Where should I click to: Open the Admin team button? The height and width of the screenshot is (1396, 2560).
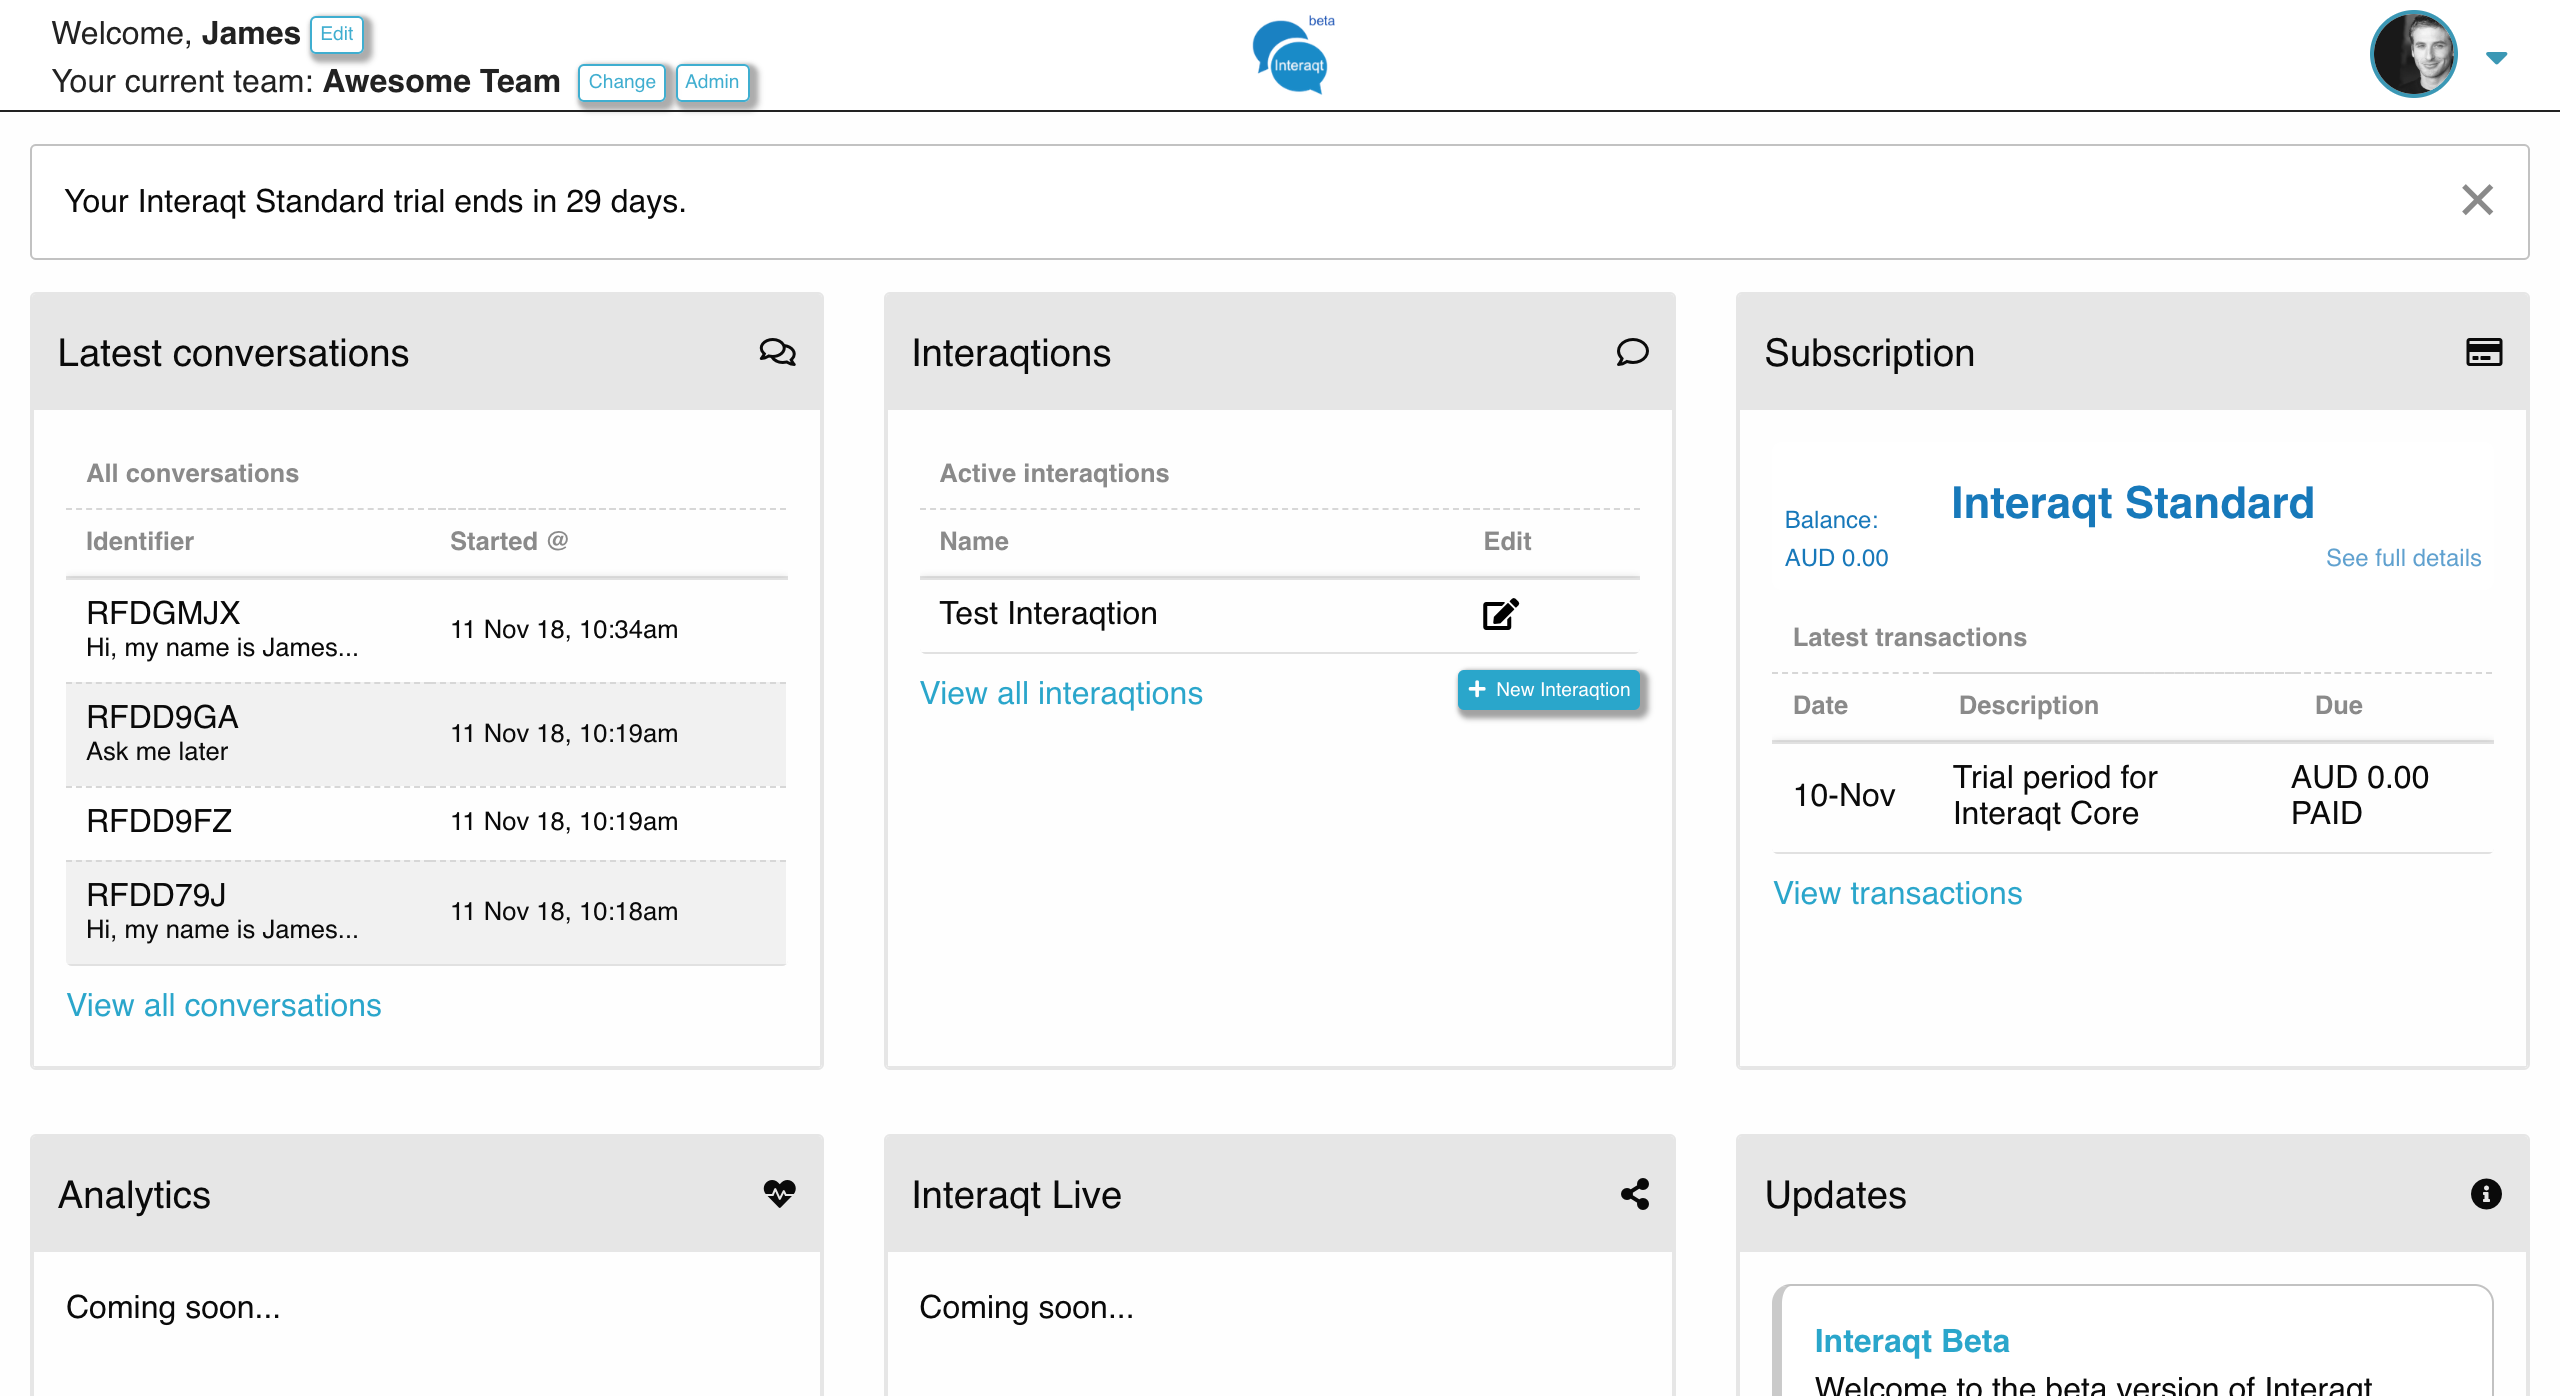pyautogui.click(x=712, y=82)
